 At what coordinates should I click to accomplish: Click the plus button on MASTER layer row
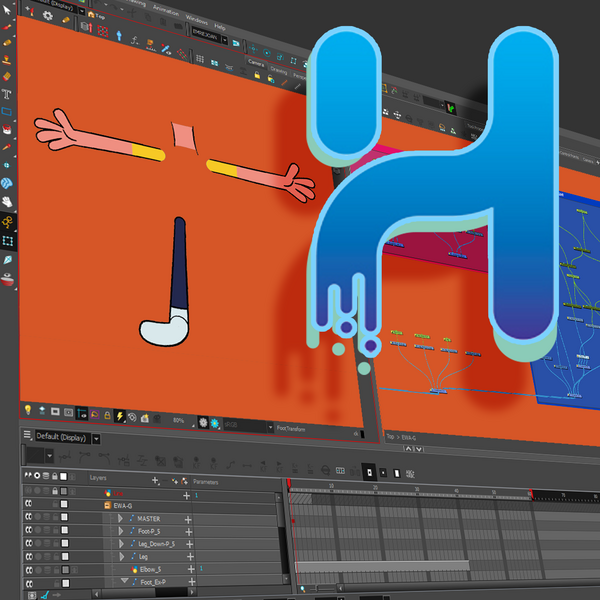[188, 520]
